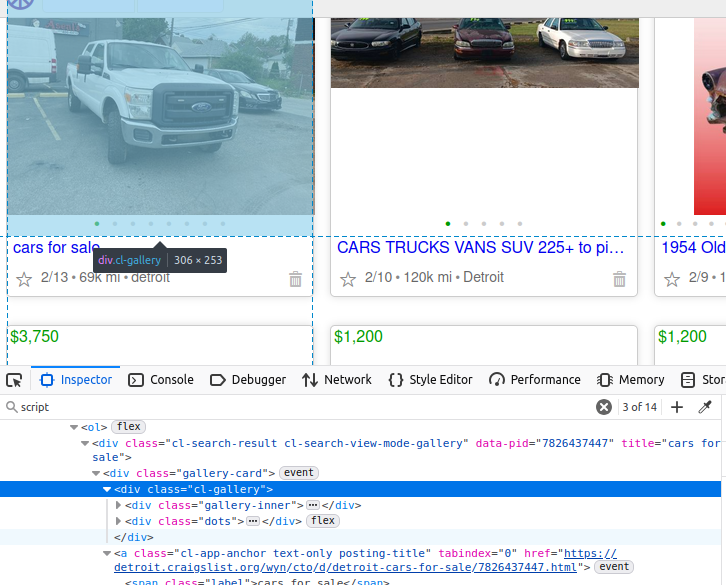726x585 pixels.
Task: Switch to the Debugger tab
Action: pos(248,380)
